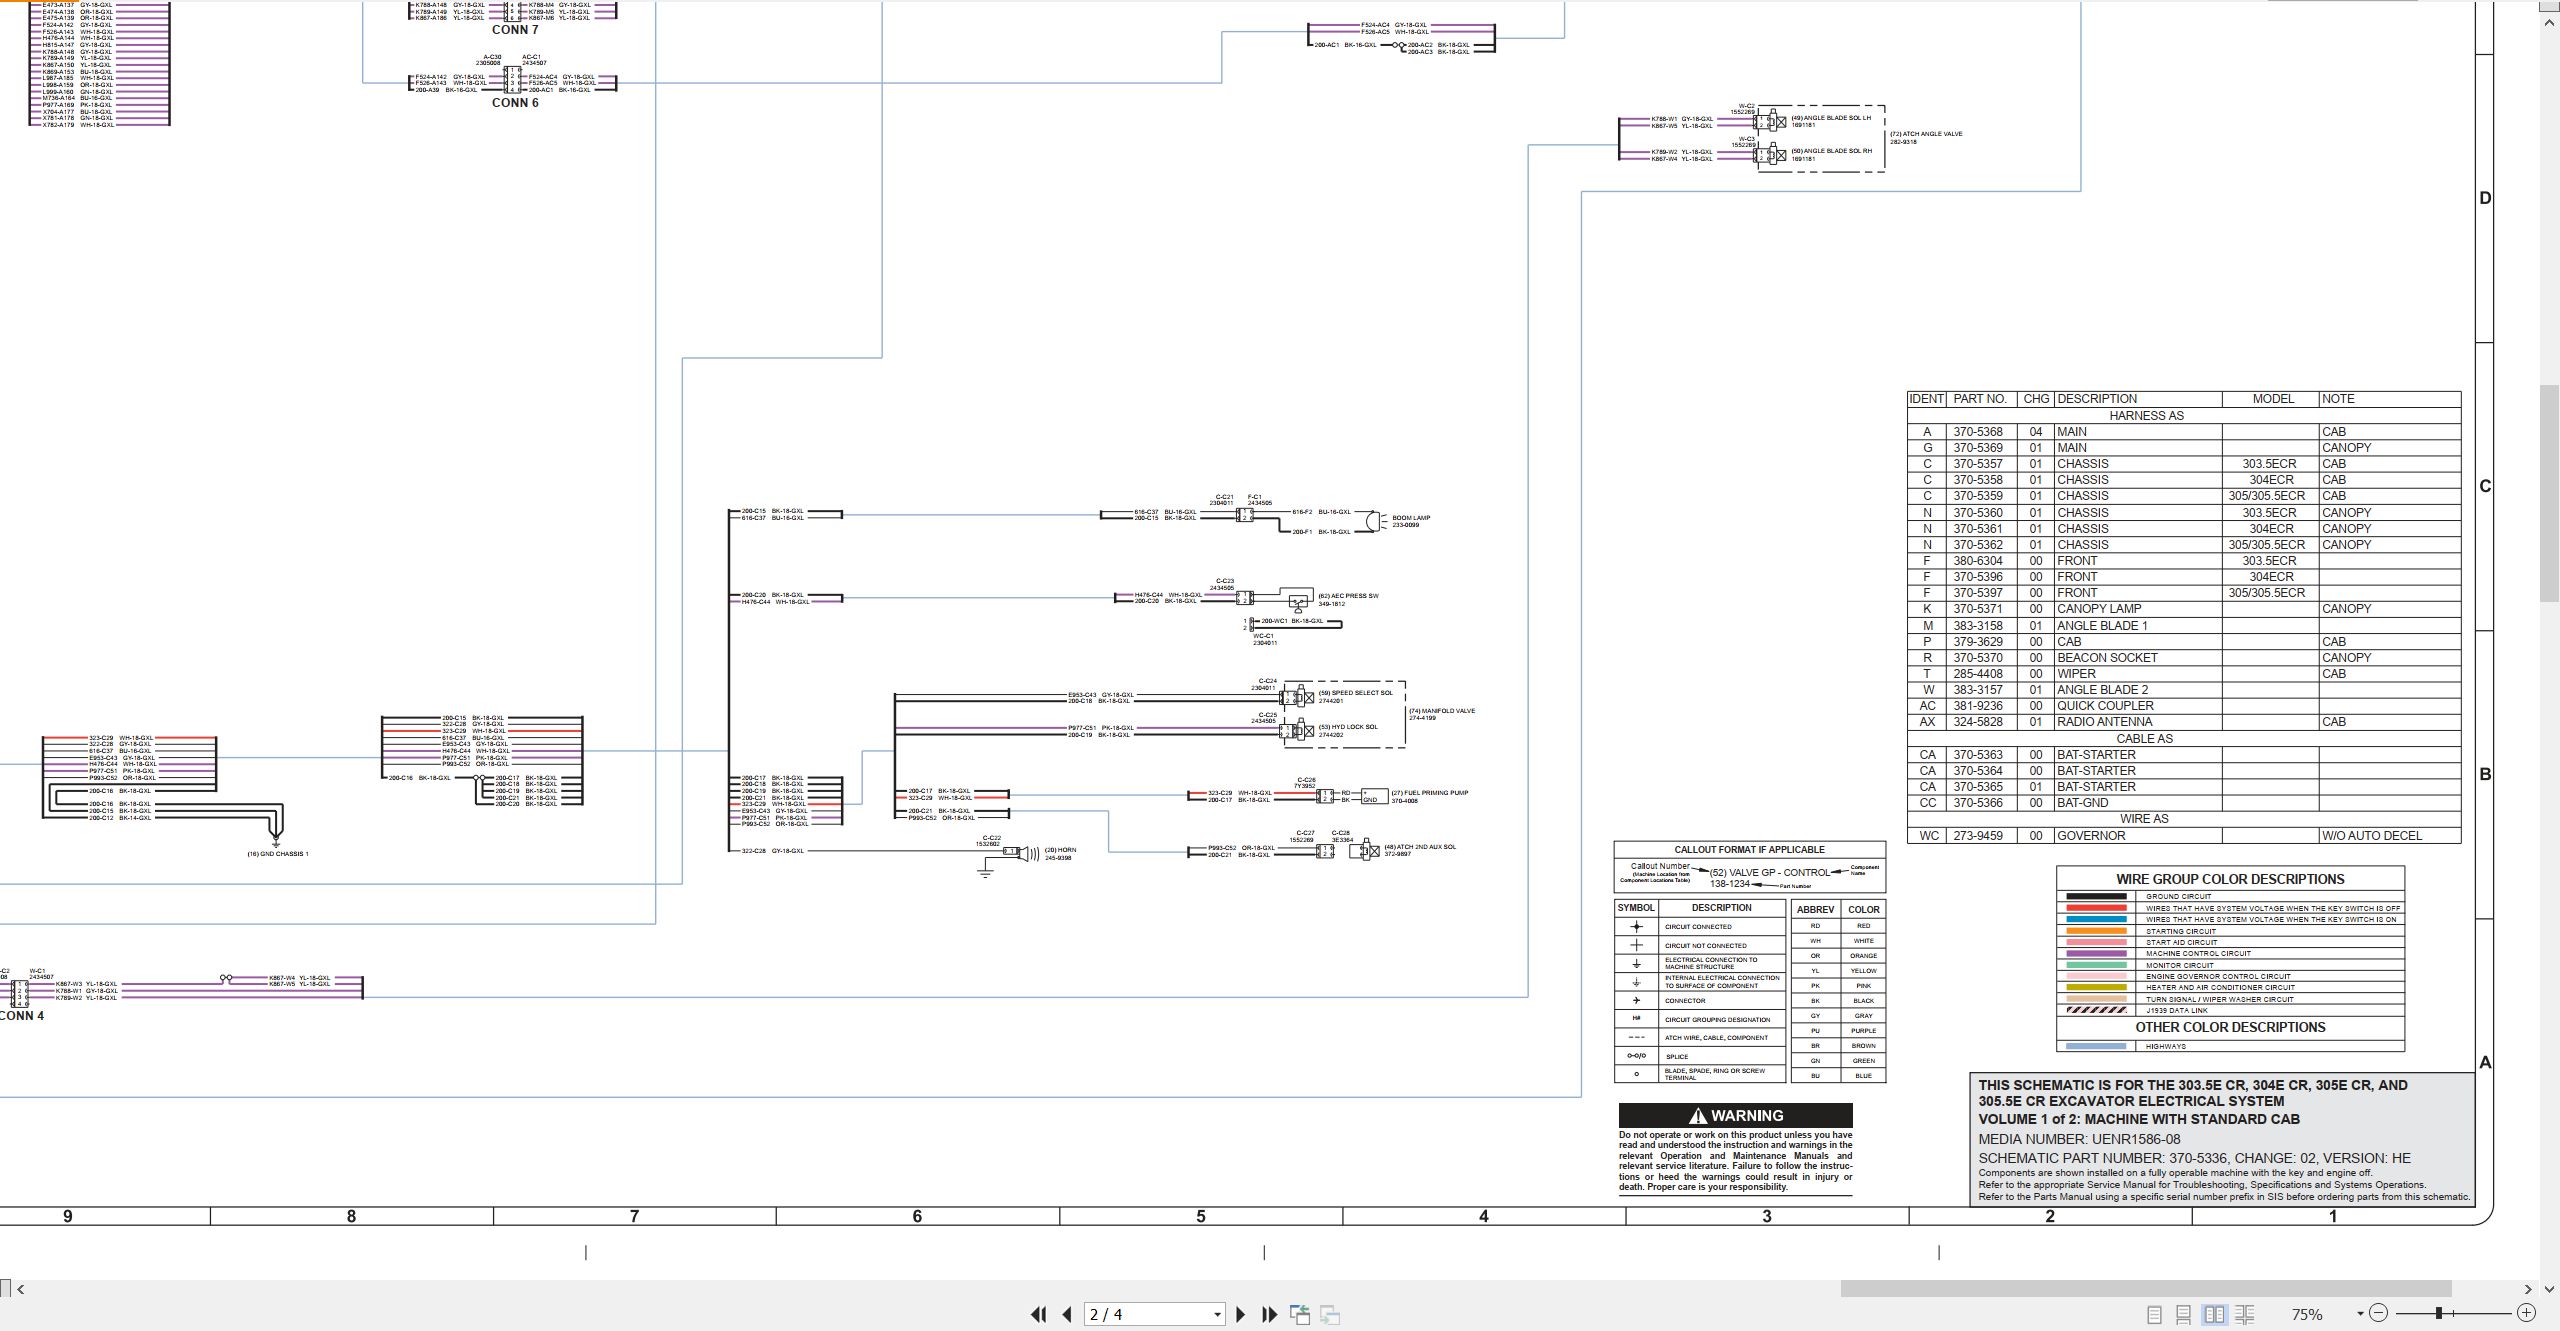The image size is (2560, 1331).
Task: Click part number 370-5368 in the table
Action: (1978, 432)
